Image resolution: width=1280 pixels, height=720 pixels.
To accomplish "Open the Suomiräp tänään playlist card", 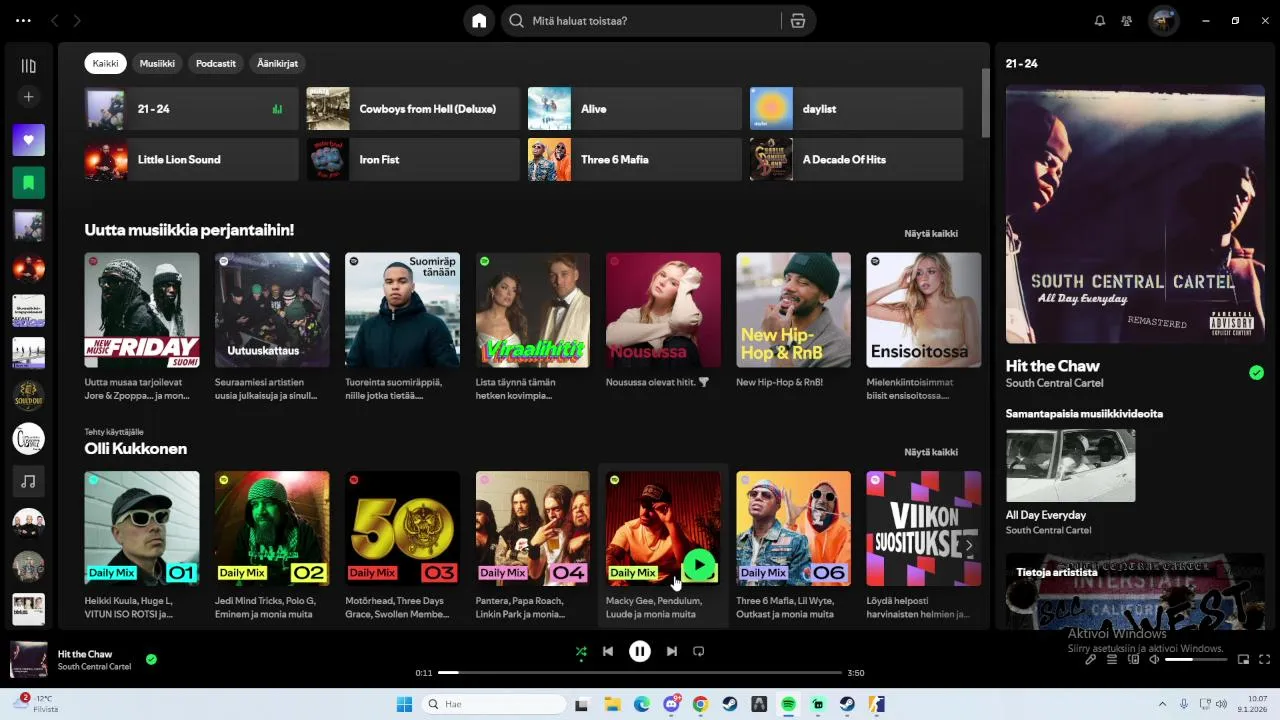I will pyautogui.click(x=402, y=310).
